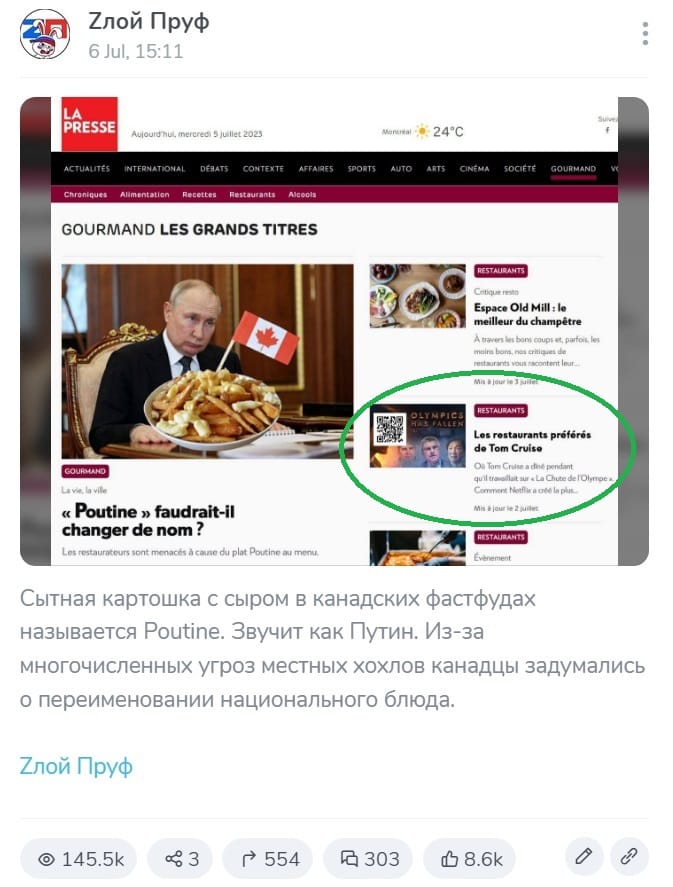Click the forward arrow with 554
The image size is (673, 887).
(269, 859)
